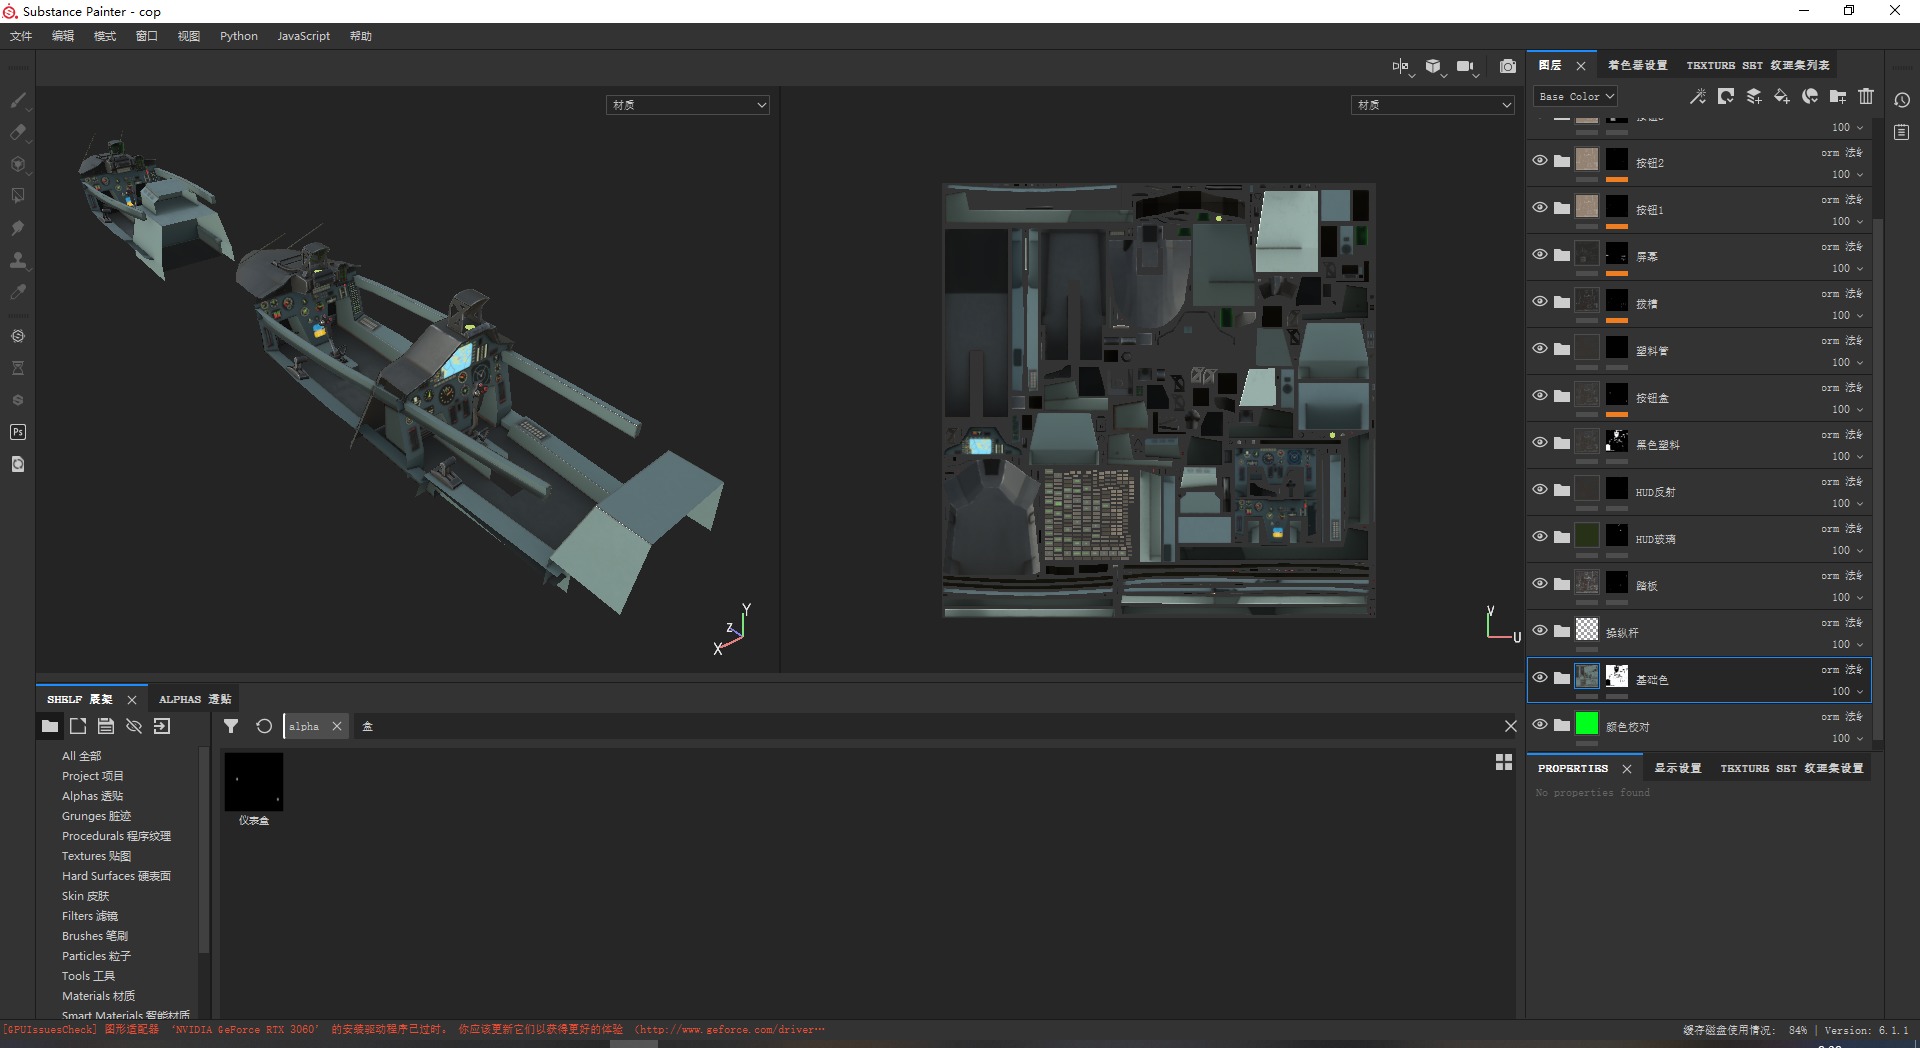The image size is (1920, 1048).
Task: Open the Photoshop export (Ps) button
Action: (x=18, y=432)
